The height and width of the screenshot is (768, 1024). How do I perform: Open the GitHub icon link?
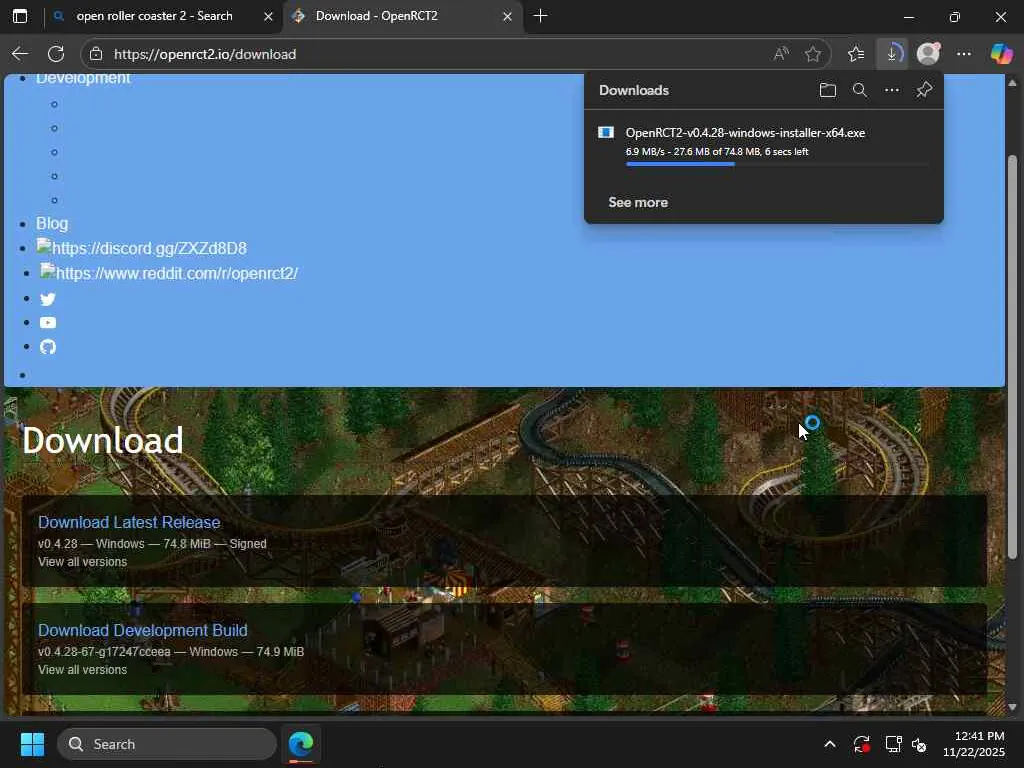(48, 347)
